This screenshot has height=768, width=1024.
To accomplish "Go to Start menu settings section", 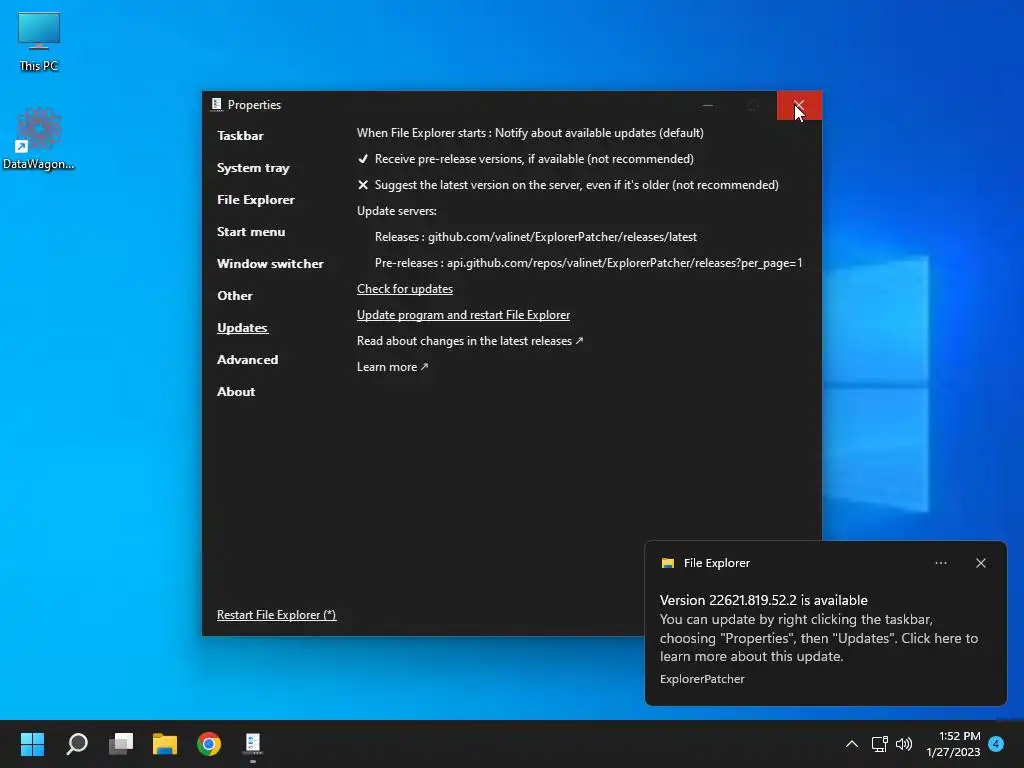I will 251,232.
